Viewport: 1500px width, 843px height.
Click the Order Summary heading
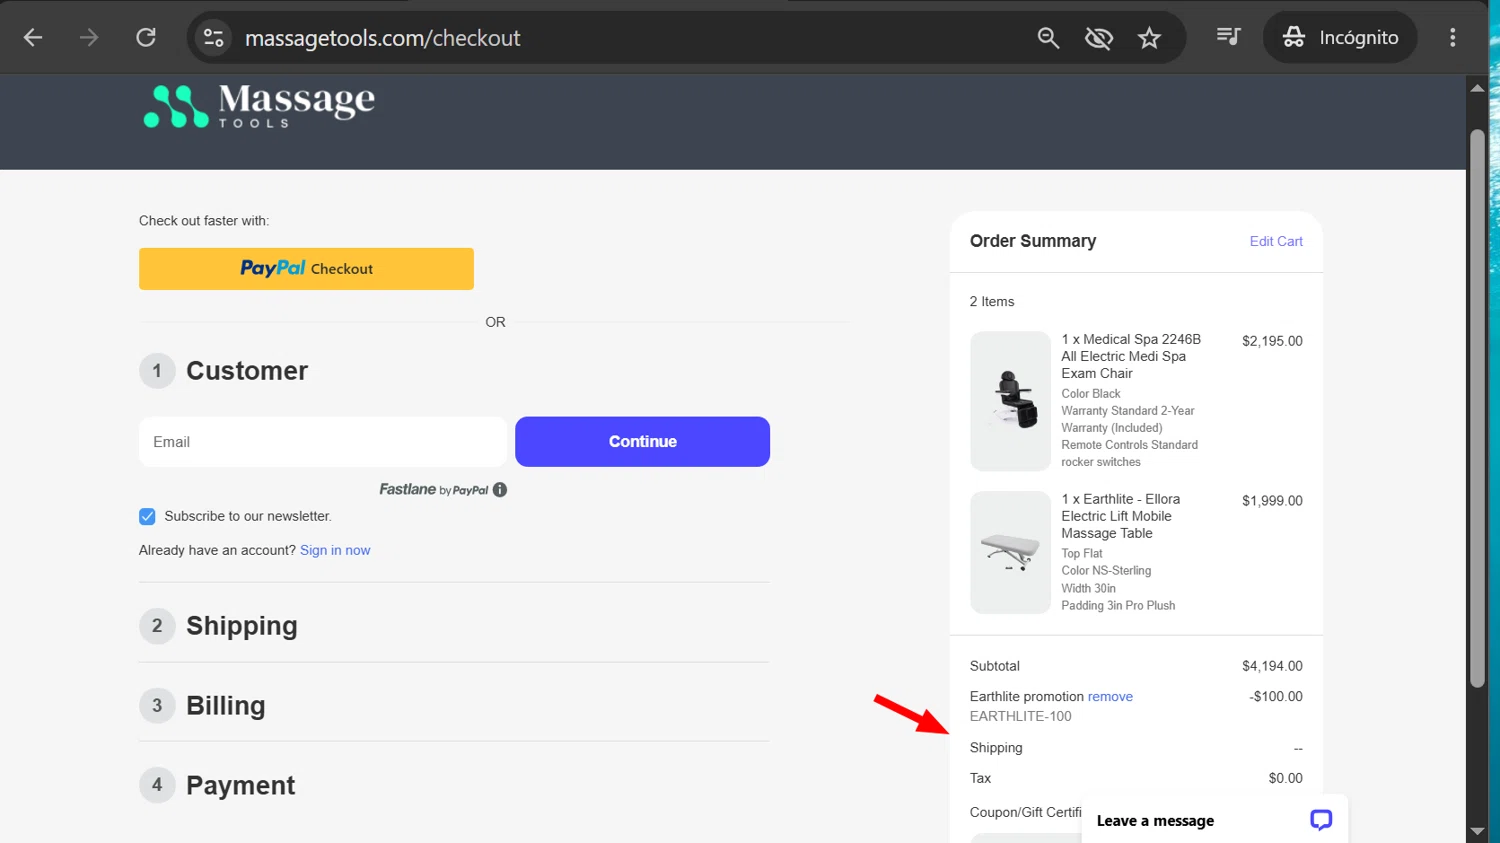[x=1033, y=241]
